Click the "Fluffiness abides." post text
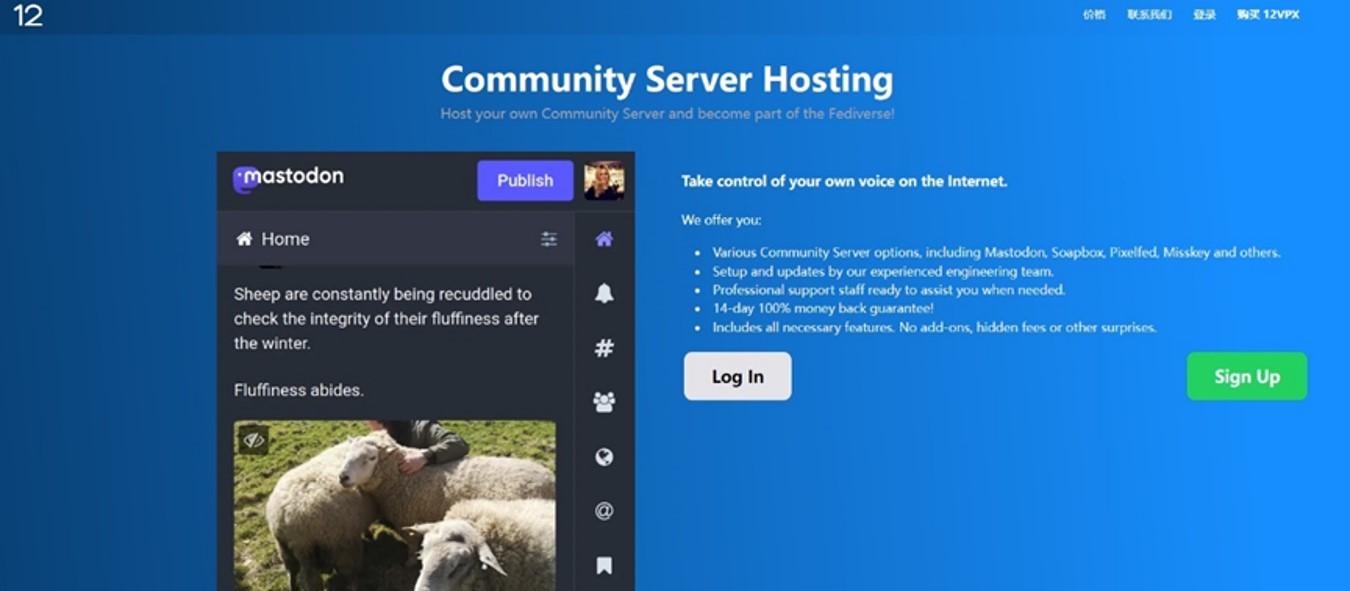Screen dimensions: 1350x591 click(x=299, y=390)
